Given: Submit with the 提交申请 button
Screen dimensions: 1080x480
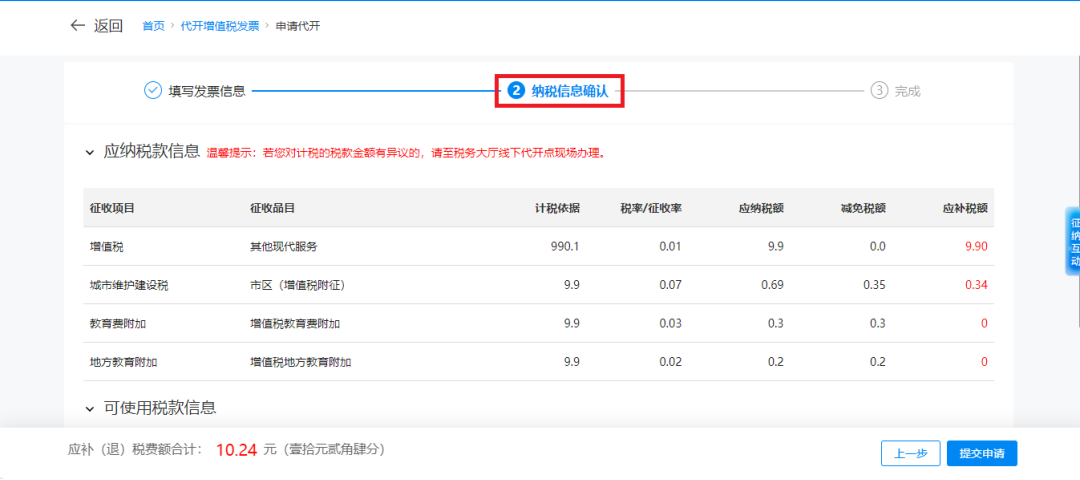Looking at the screenshot, I should coord(982,454).
